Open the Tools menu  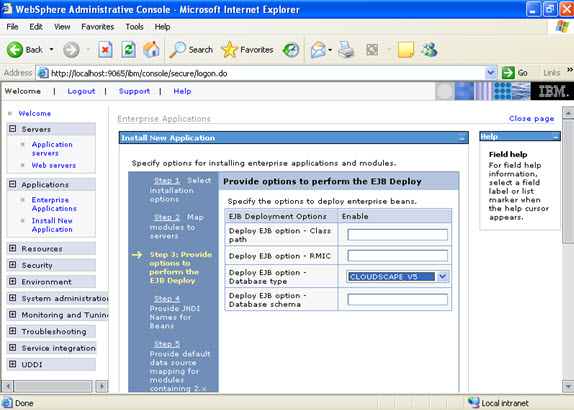[134, 27]
